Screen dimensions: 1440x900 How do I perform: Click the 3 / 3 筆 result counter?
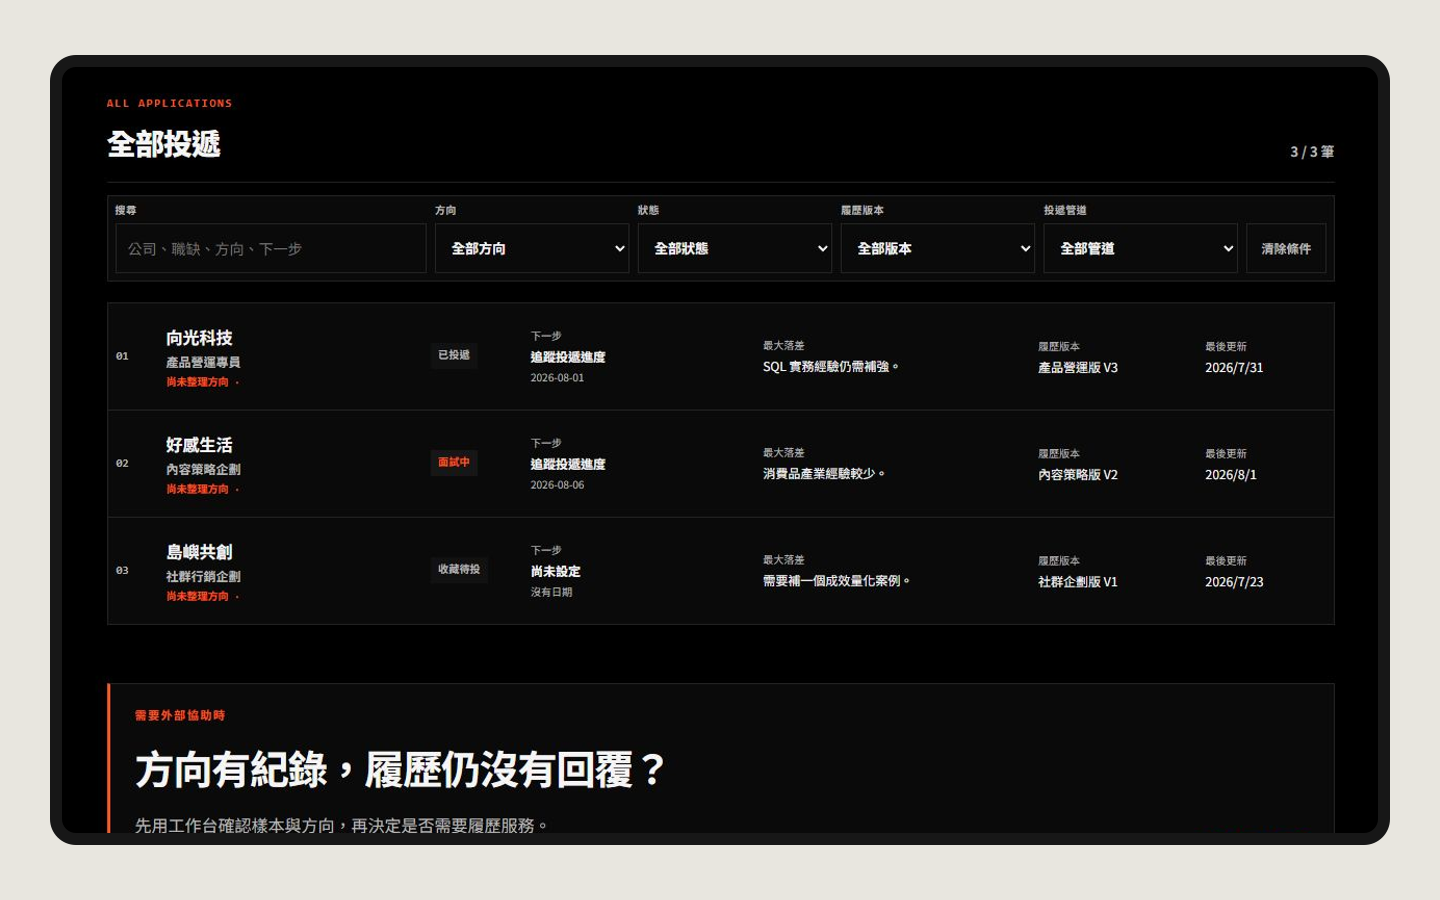click(x=1312, y=152)
